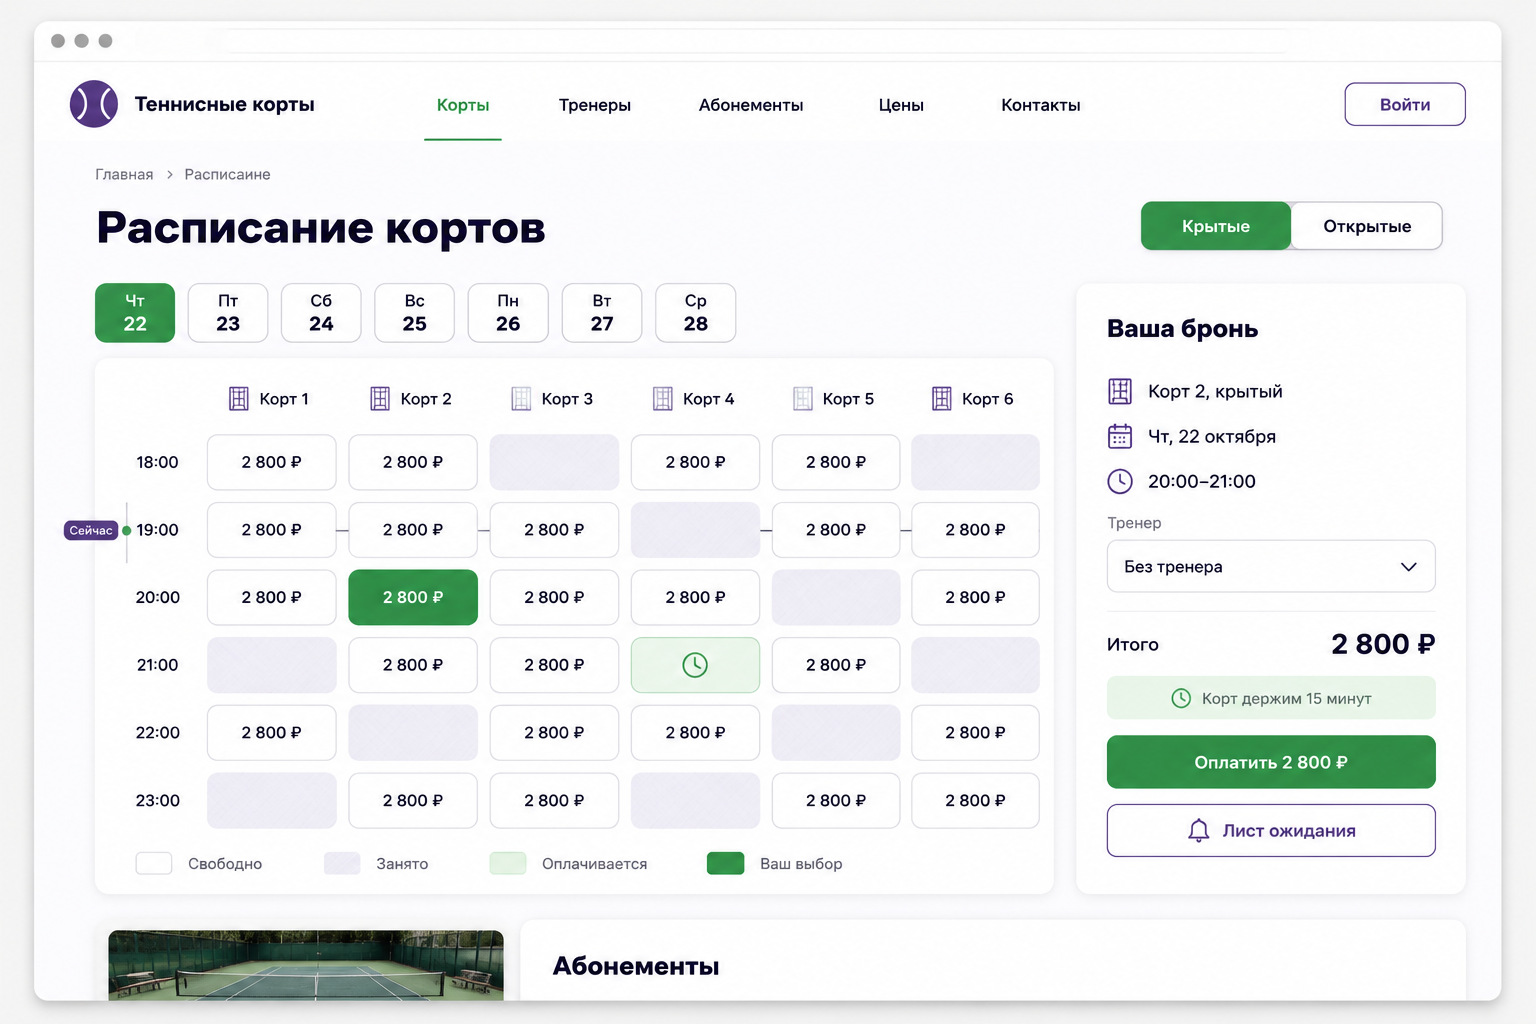Click the Занято legend swatch
The width and height of the screenshot is (1536, 1024).
pyautogui.click(x=342, y=863)
